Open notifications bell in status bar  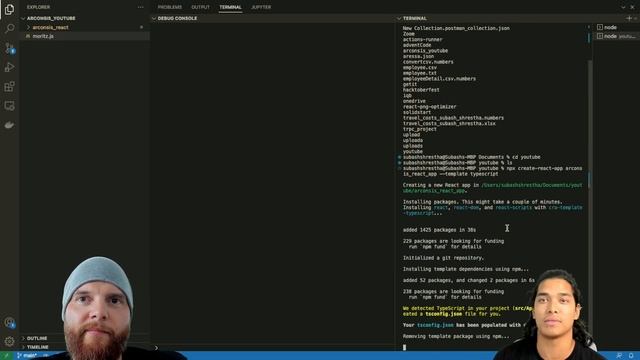(x=631, y=356)
